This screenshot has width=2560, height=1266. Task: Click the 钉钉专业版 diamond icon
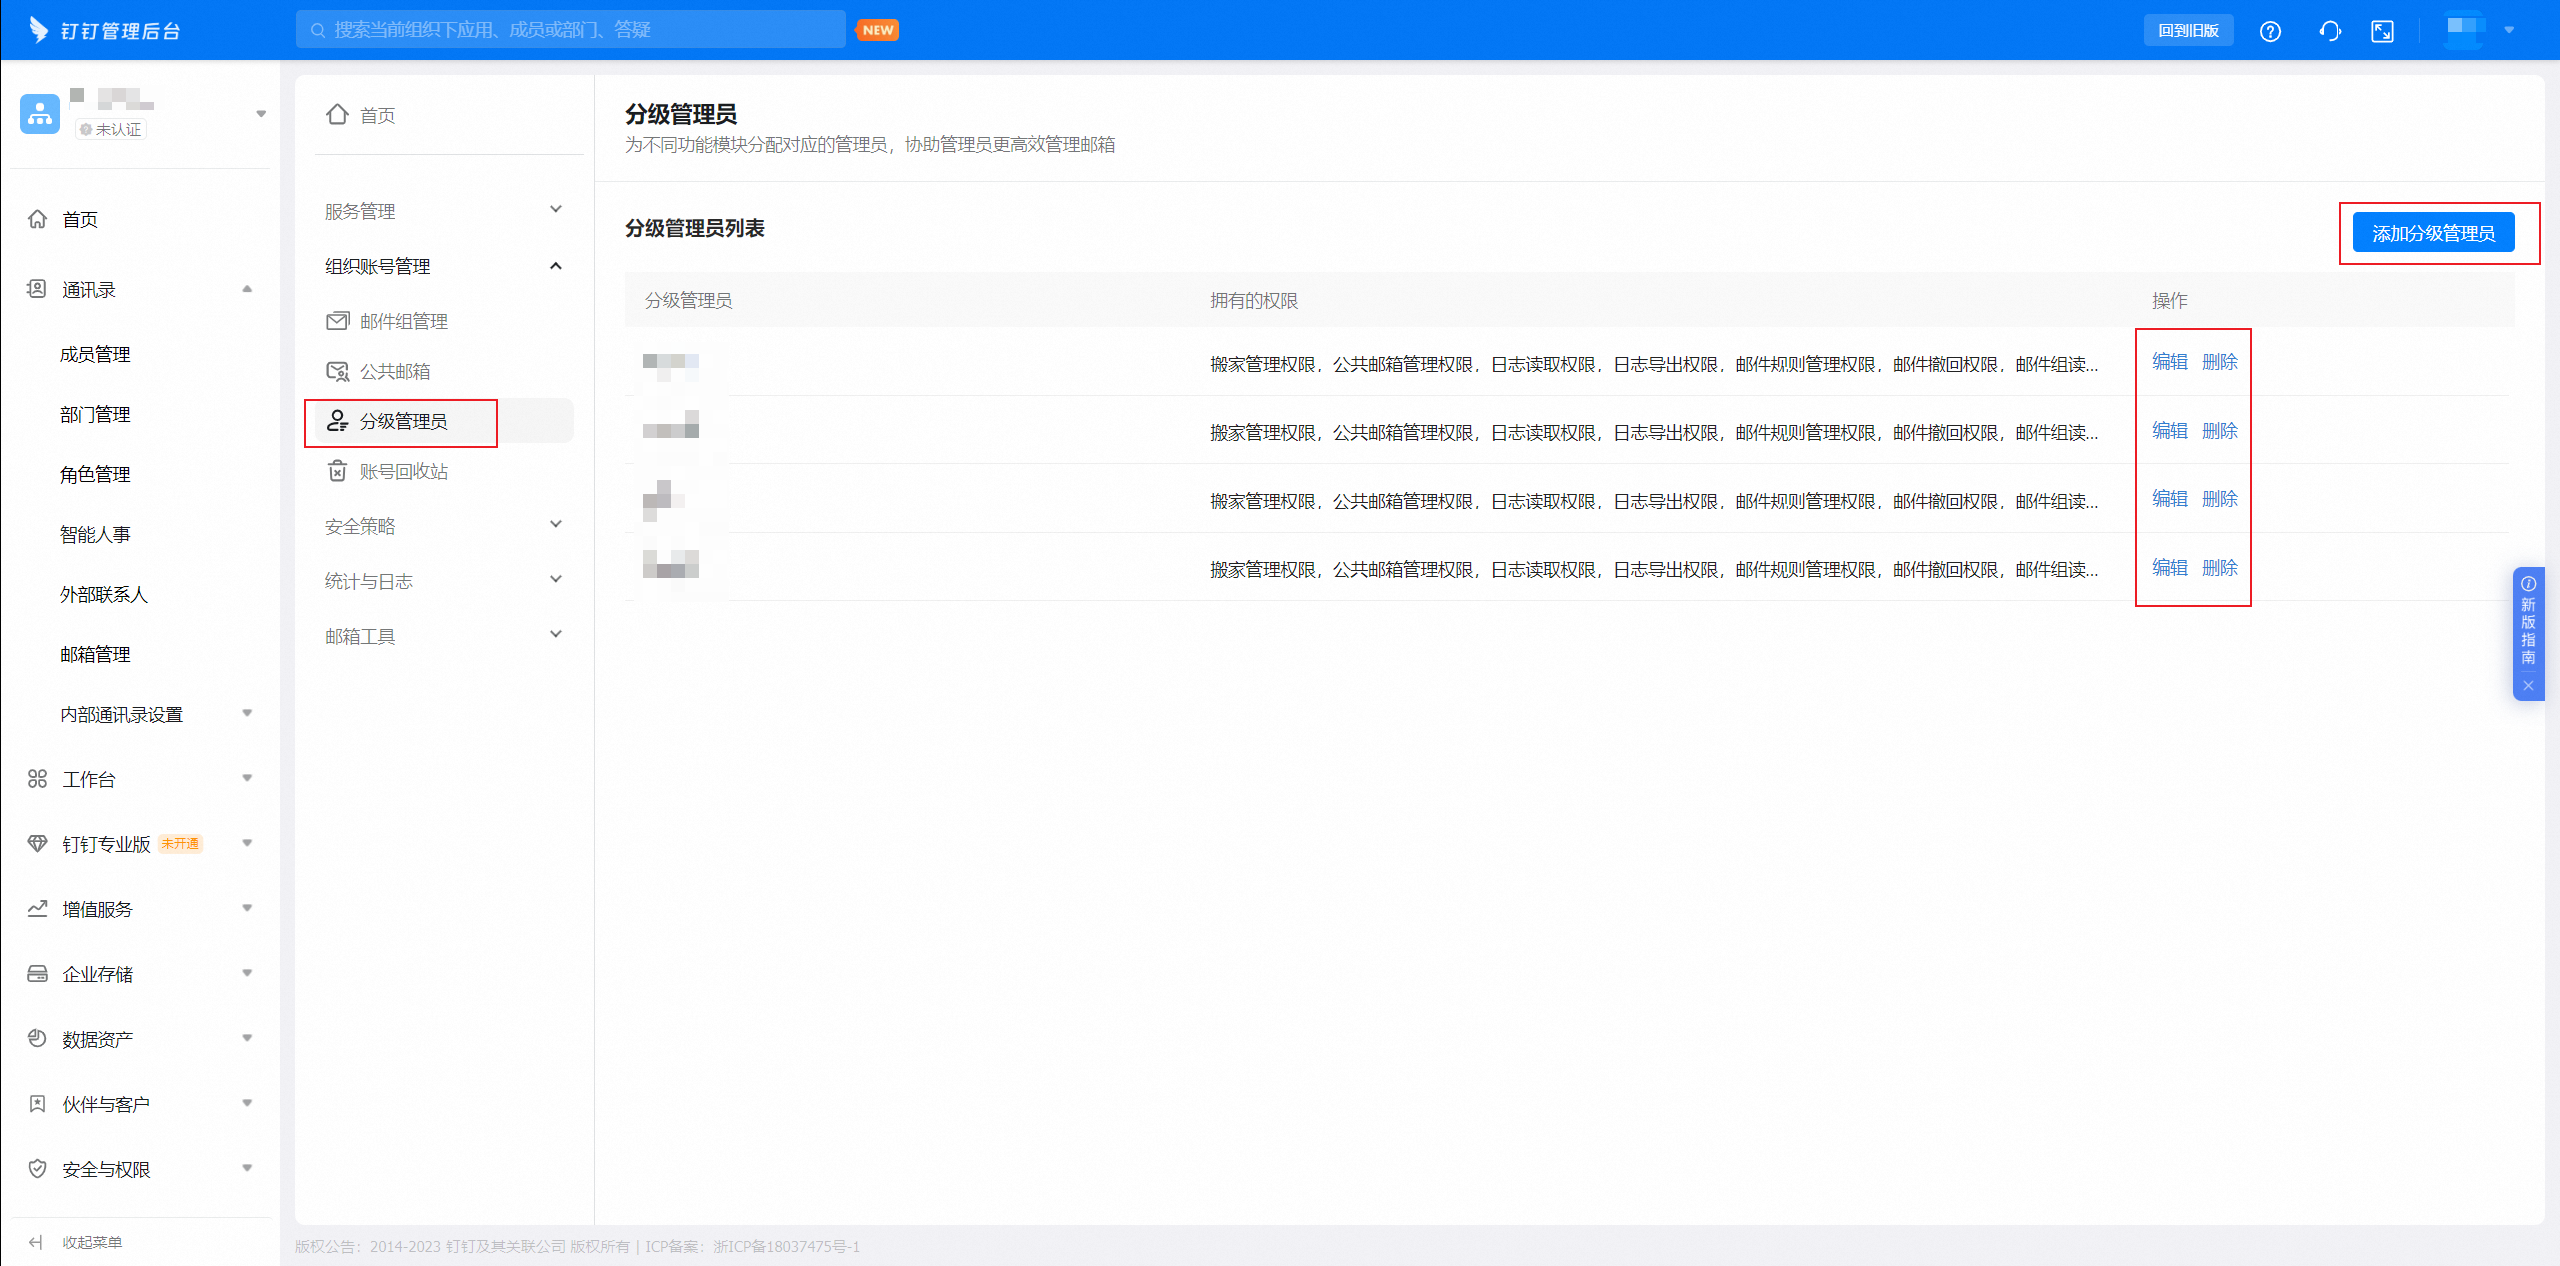tap(37, 843)
